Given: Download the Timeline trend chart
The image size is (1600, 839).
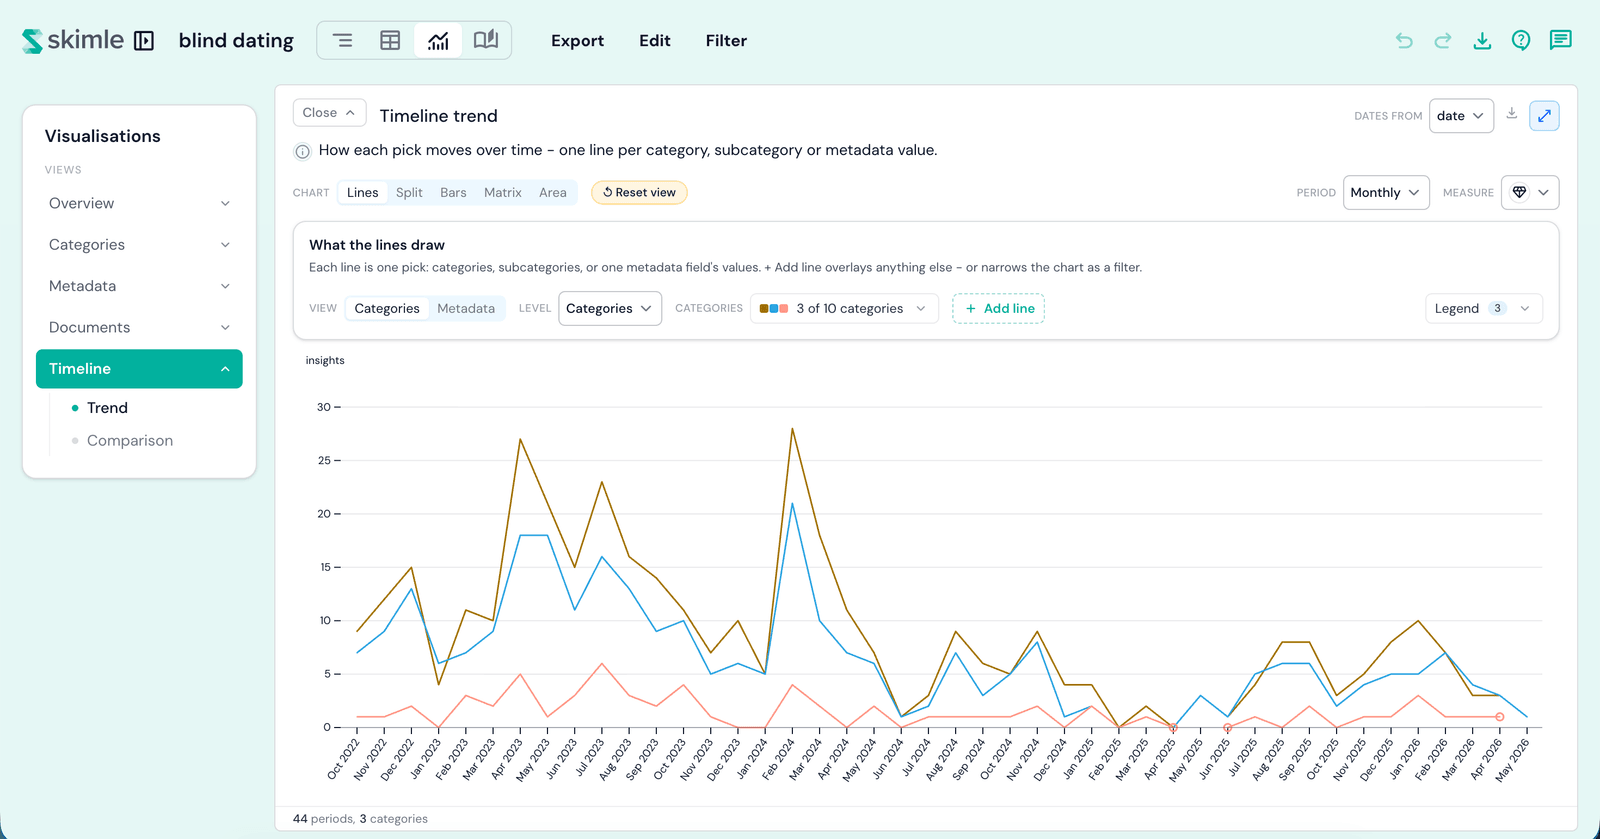Looking at the screenshot, I should (1512, 114).
